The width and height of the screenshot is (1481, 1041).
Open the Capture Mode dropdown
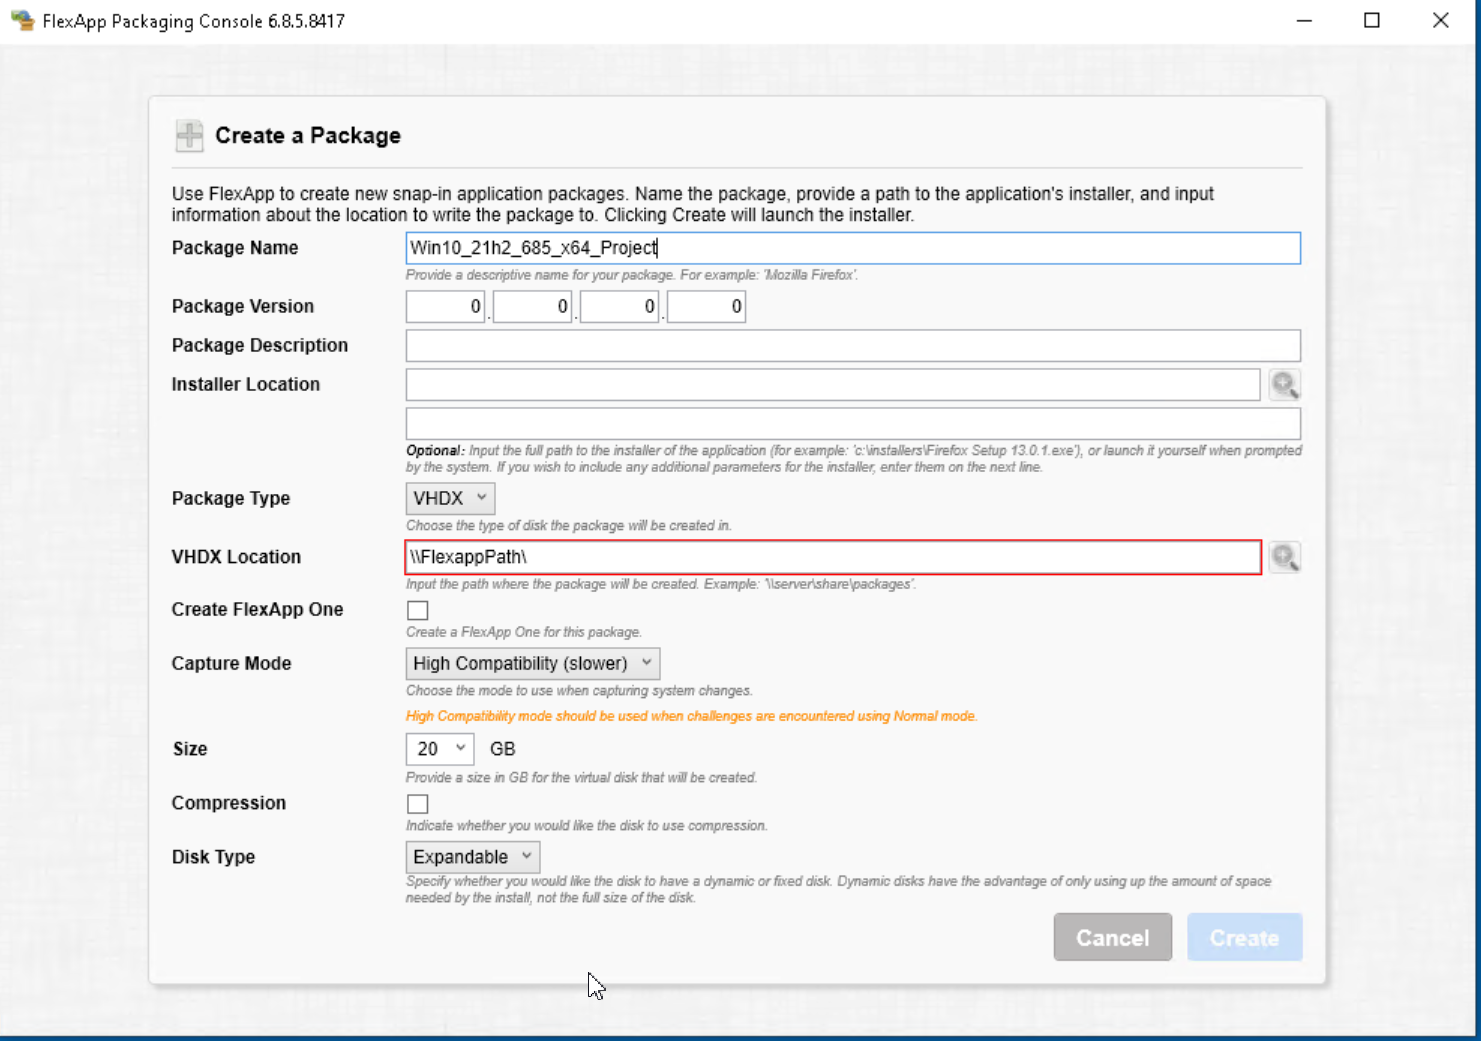click(x=533, y=663)
